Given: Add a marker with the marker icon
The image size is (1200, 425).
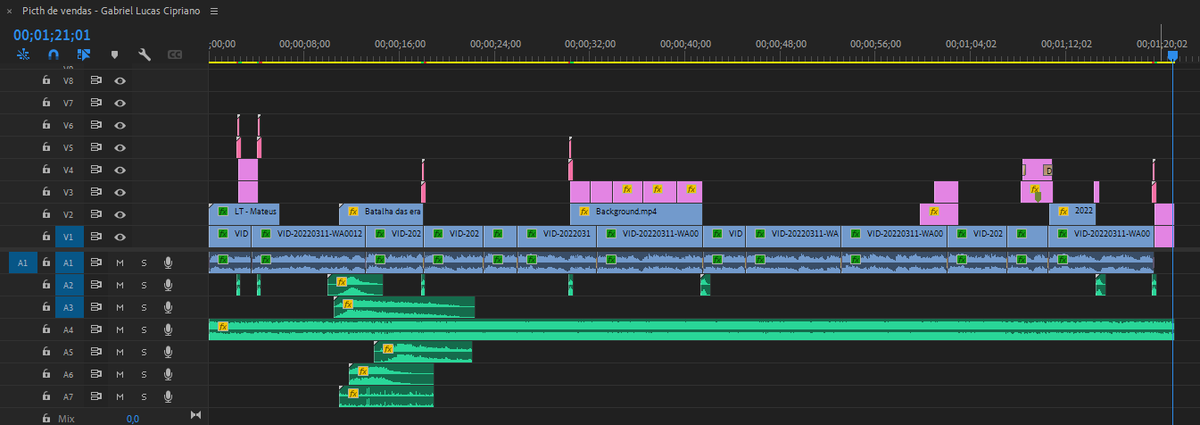Looking at the screenshot, I should pyautogui.click(x=114, y=55).
